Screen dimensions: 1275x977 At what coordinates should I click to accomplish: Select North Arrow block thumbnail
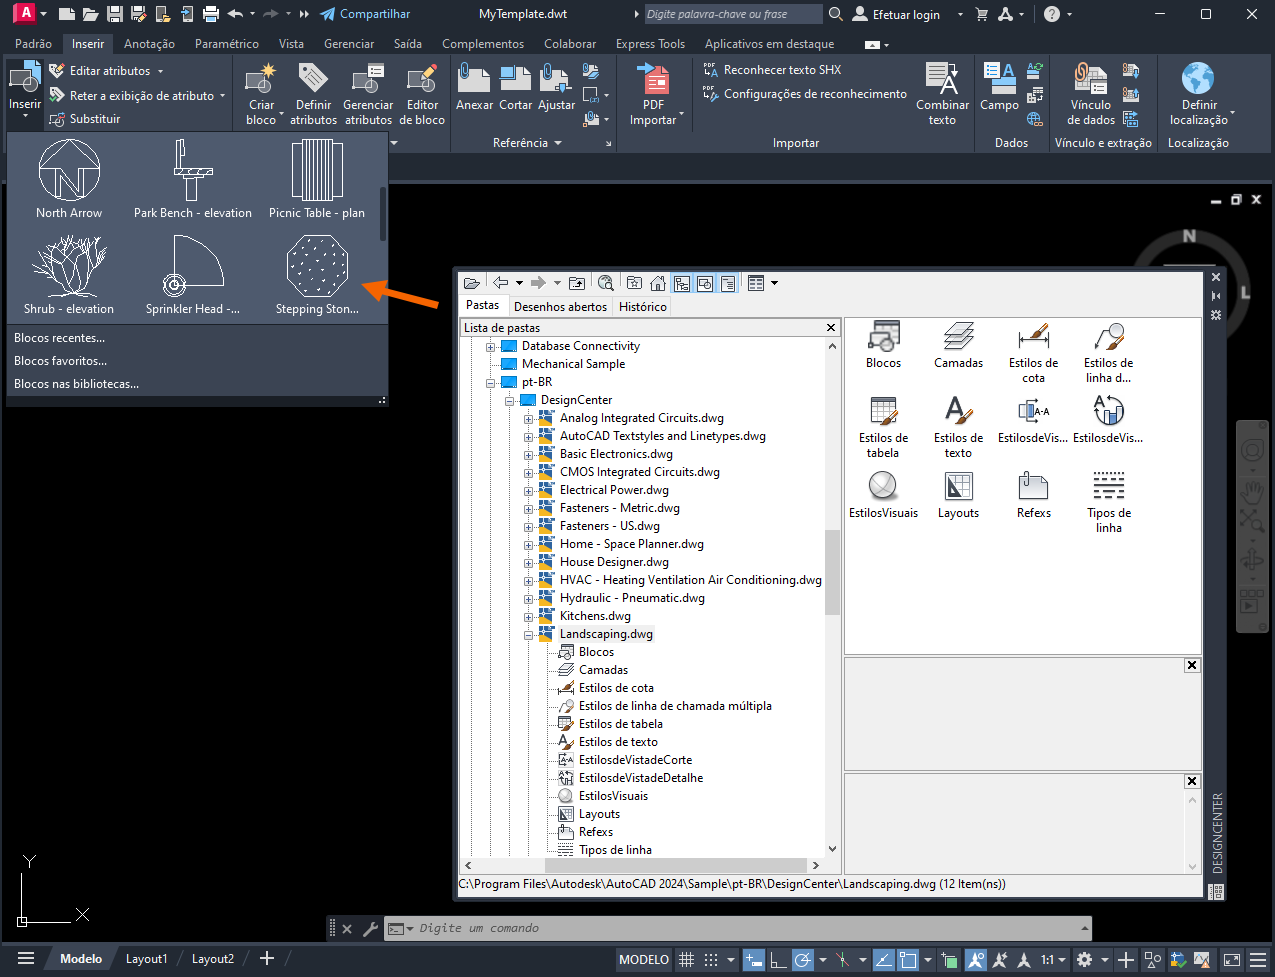(69, 179)
